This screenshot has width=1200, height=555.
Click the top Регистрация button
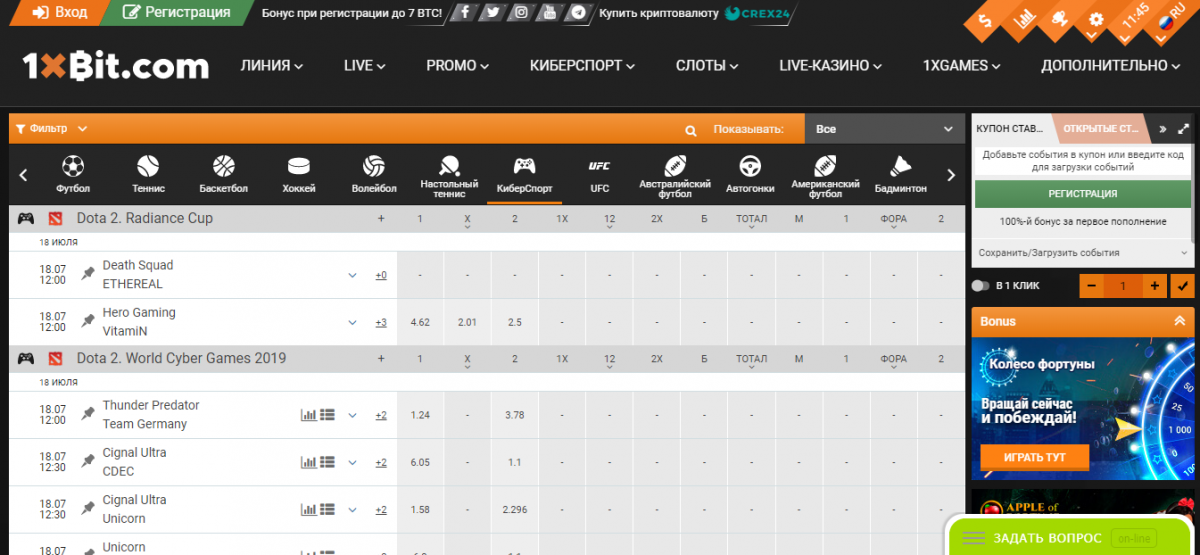click(176, 13)
